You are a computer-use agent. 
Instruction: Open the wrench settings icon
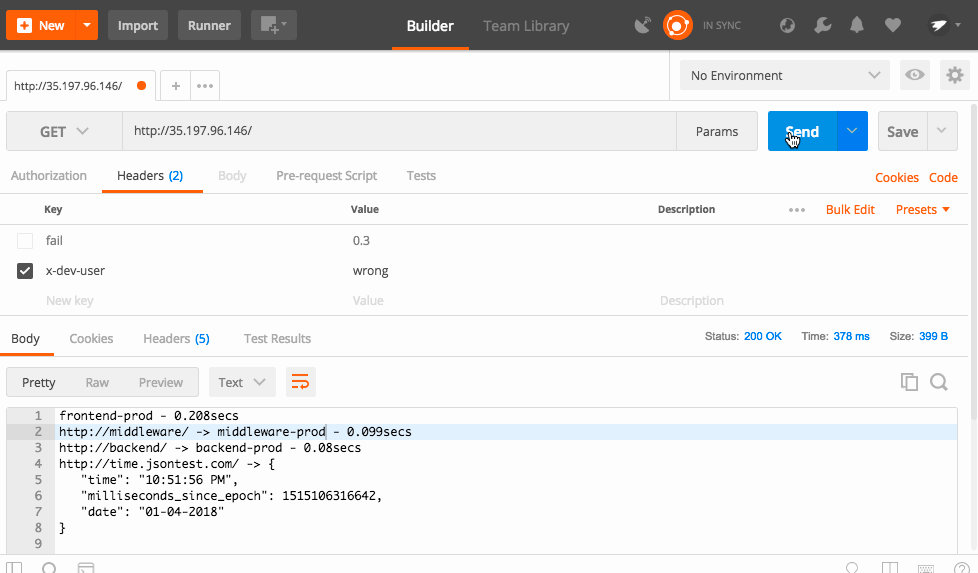coord(823,26)
